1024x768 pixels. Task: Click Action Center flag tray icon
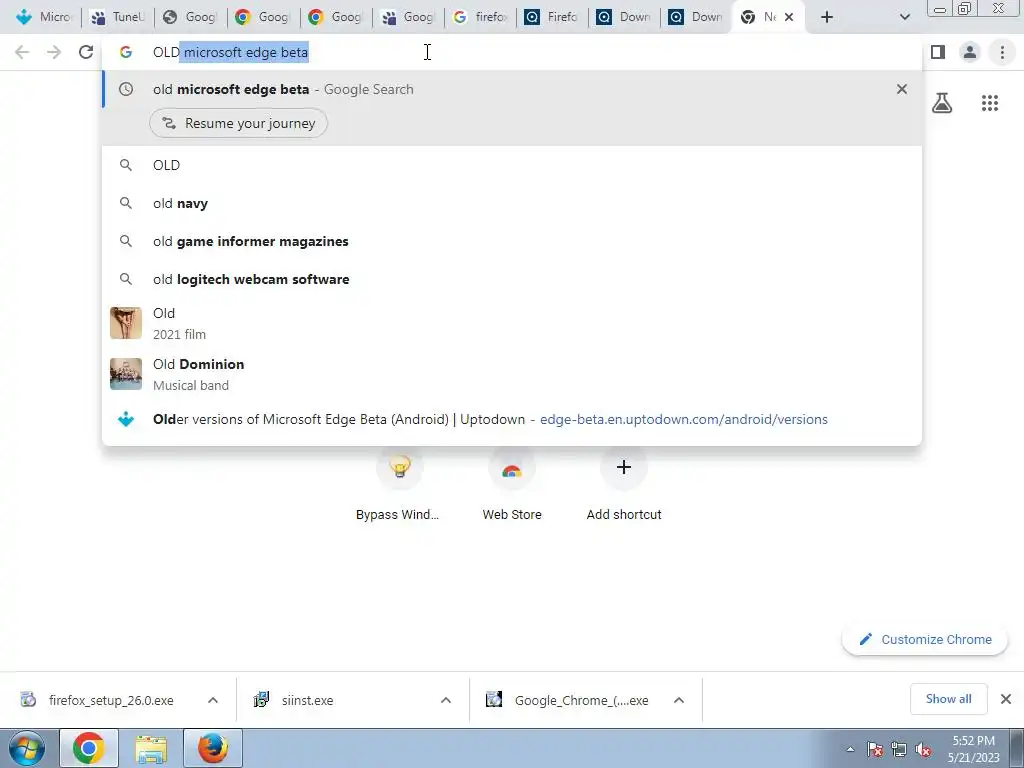pos(875,749)
